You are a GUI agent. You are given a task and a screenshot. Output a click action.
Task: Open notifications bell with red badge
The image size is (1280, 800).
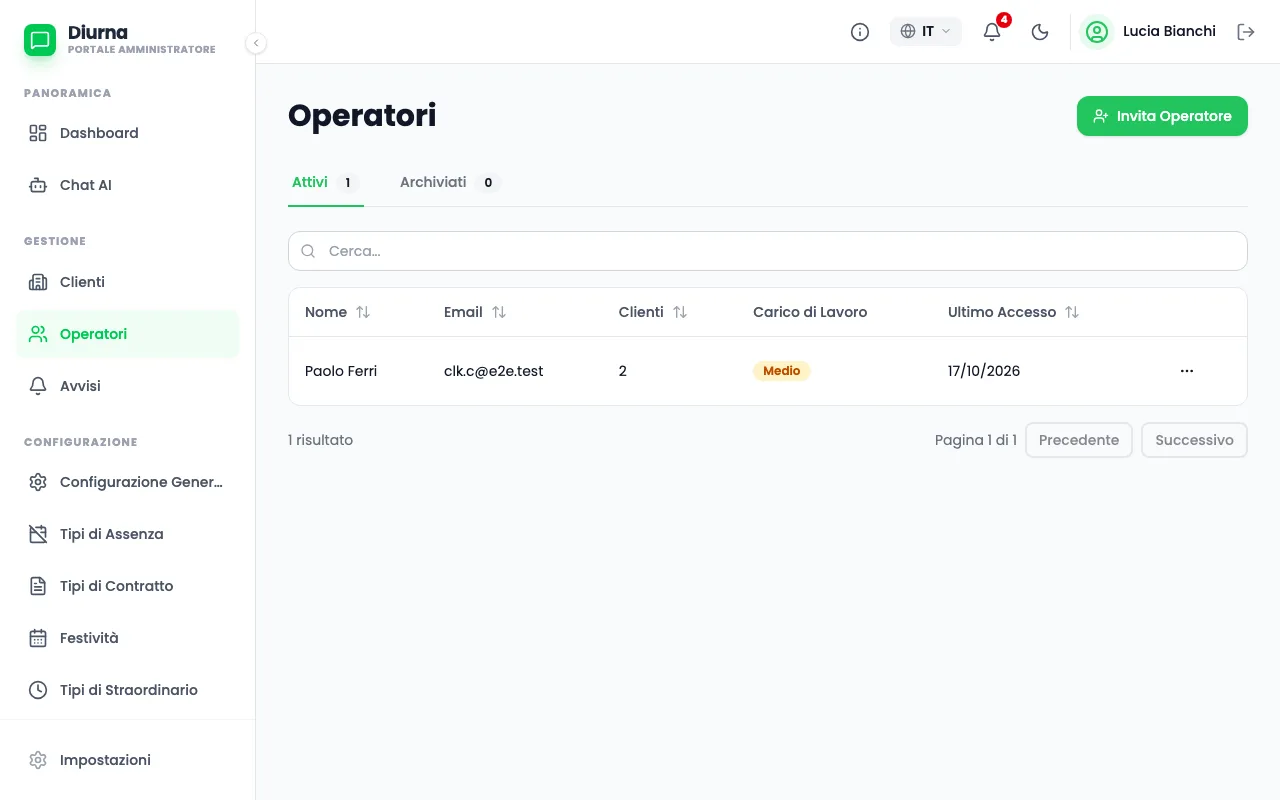click(x=992, y=32)
